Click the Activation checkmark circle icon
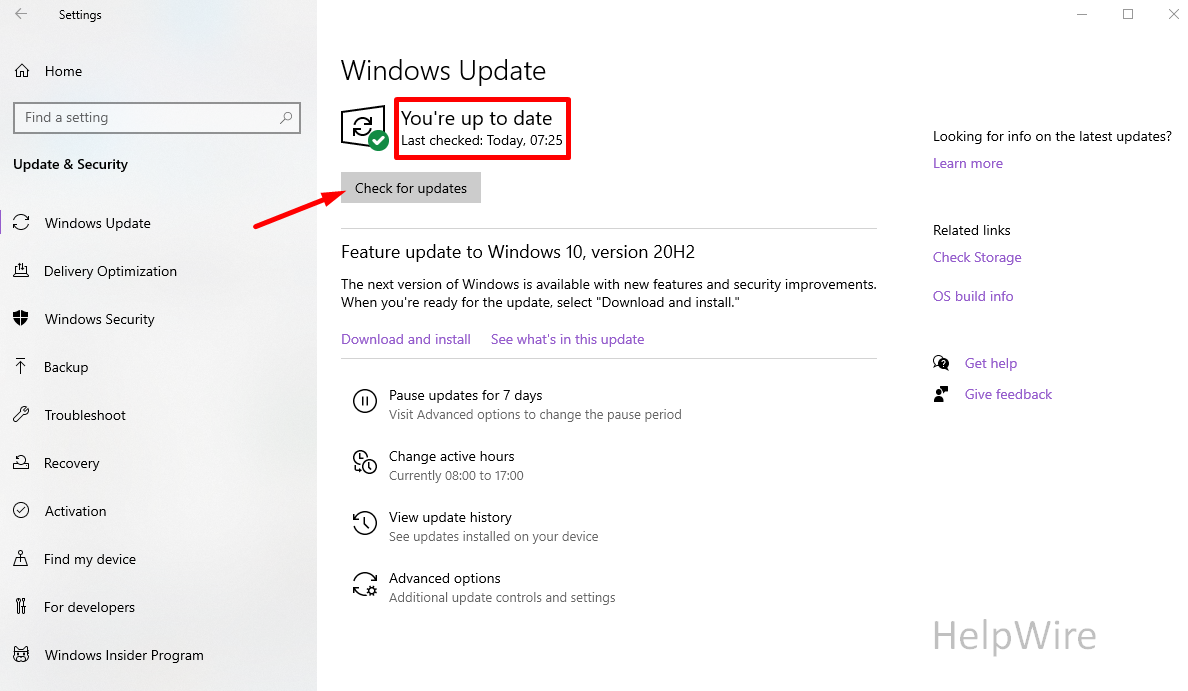This screenshot has width=1188, height=691. click(x=21, y=510)
